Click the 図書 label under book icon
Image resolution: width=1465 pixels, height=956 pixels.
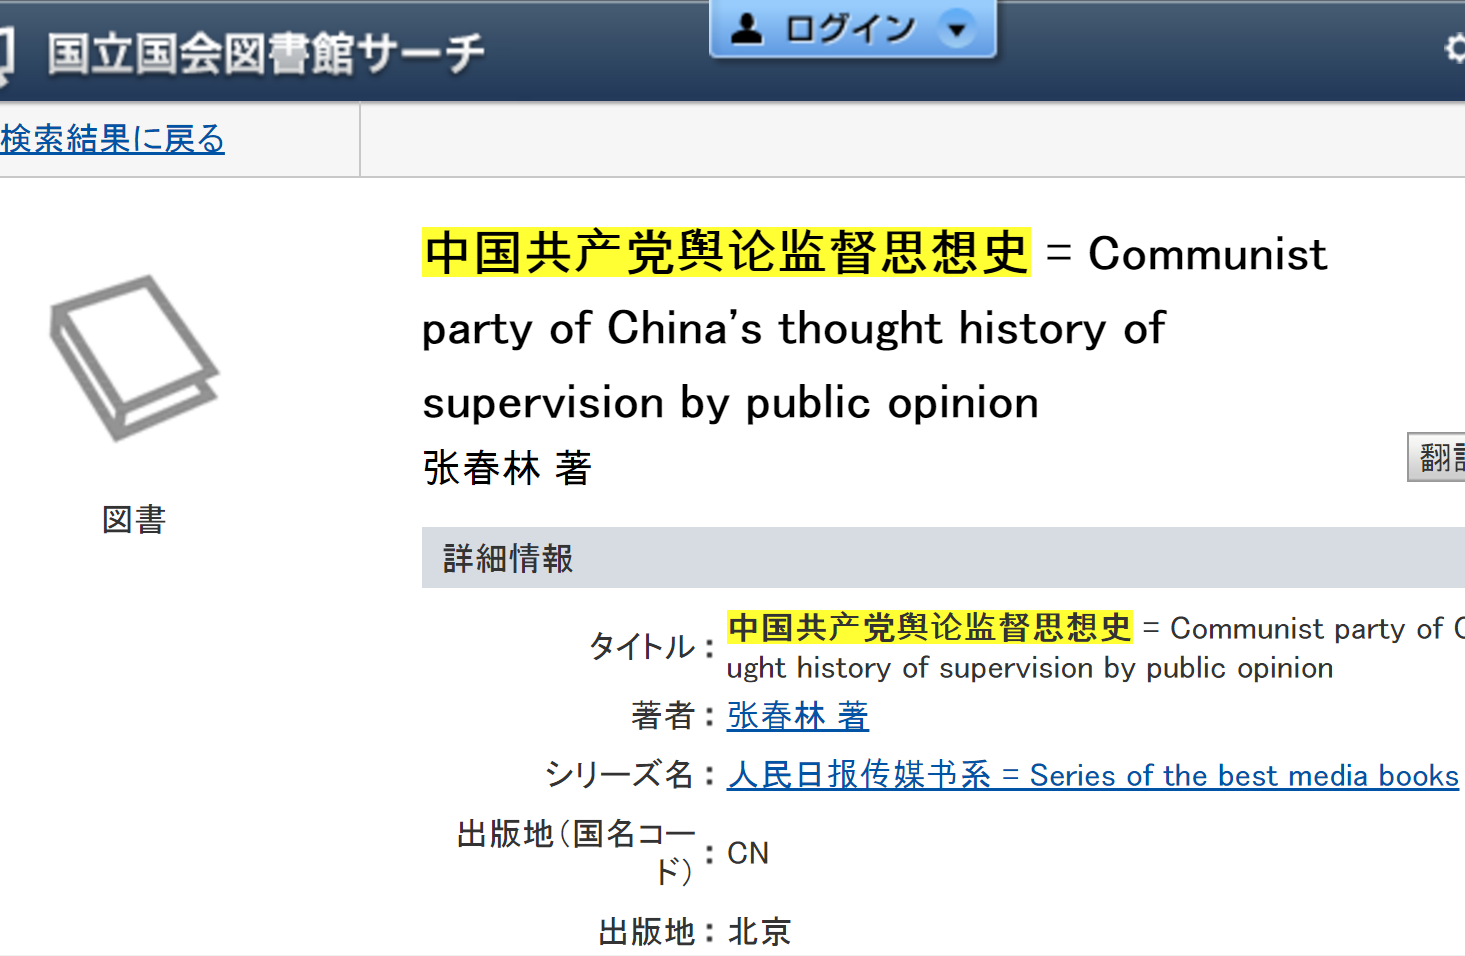(x=134, y=520)
